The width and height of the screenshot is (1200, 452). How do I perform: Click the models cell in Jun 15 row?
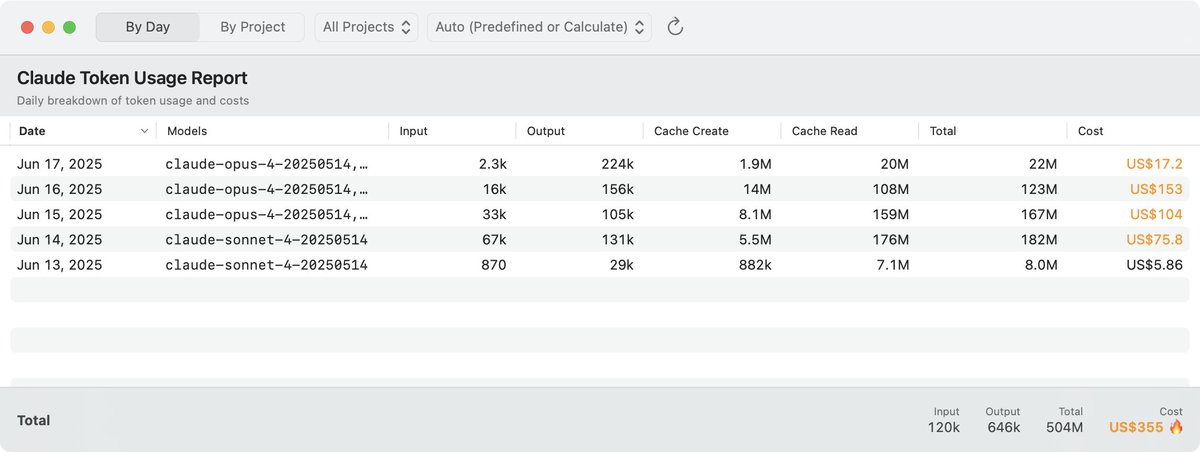tap(266, 214)
